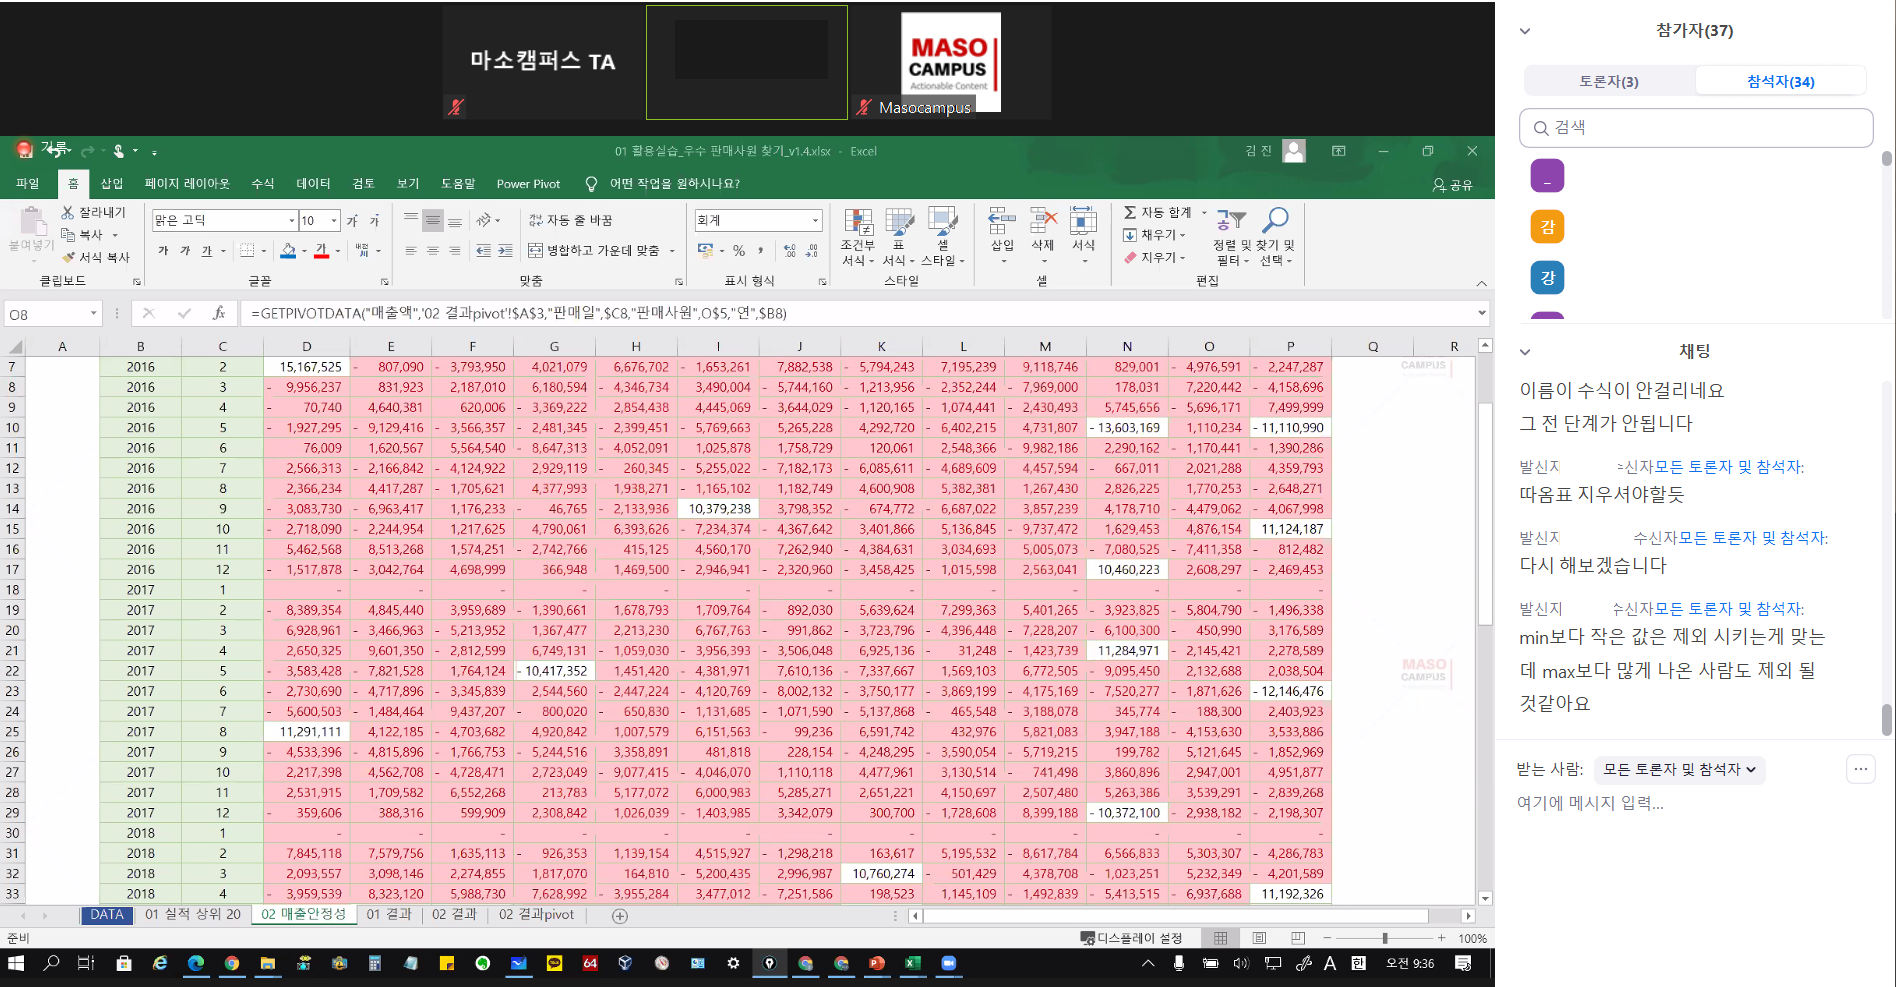Open Excel from the Windows taskbar
The width and height of the screenshot is (1896, 987).
[x=912, y=963]
